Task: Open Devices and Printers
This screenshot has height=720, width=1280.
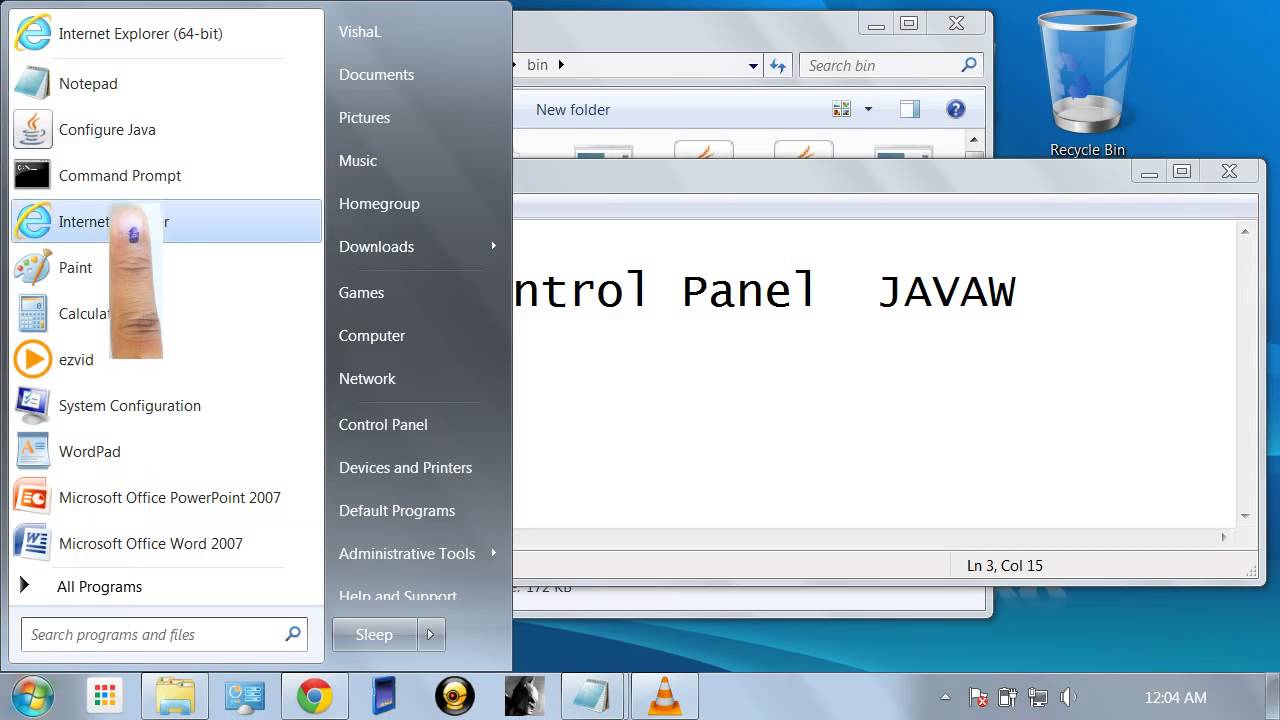Action: [x=405, y=468]
